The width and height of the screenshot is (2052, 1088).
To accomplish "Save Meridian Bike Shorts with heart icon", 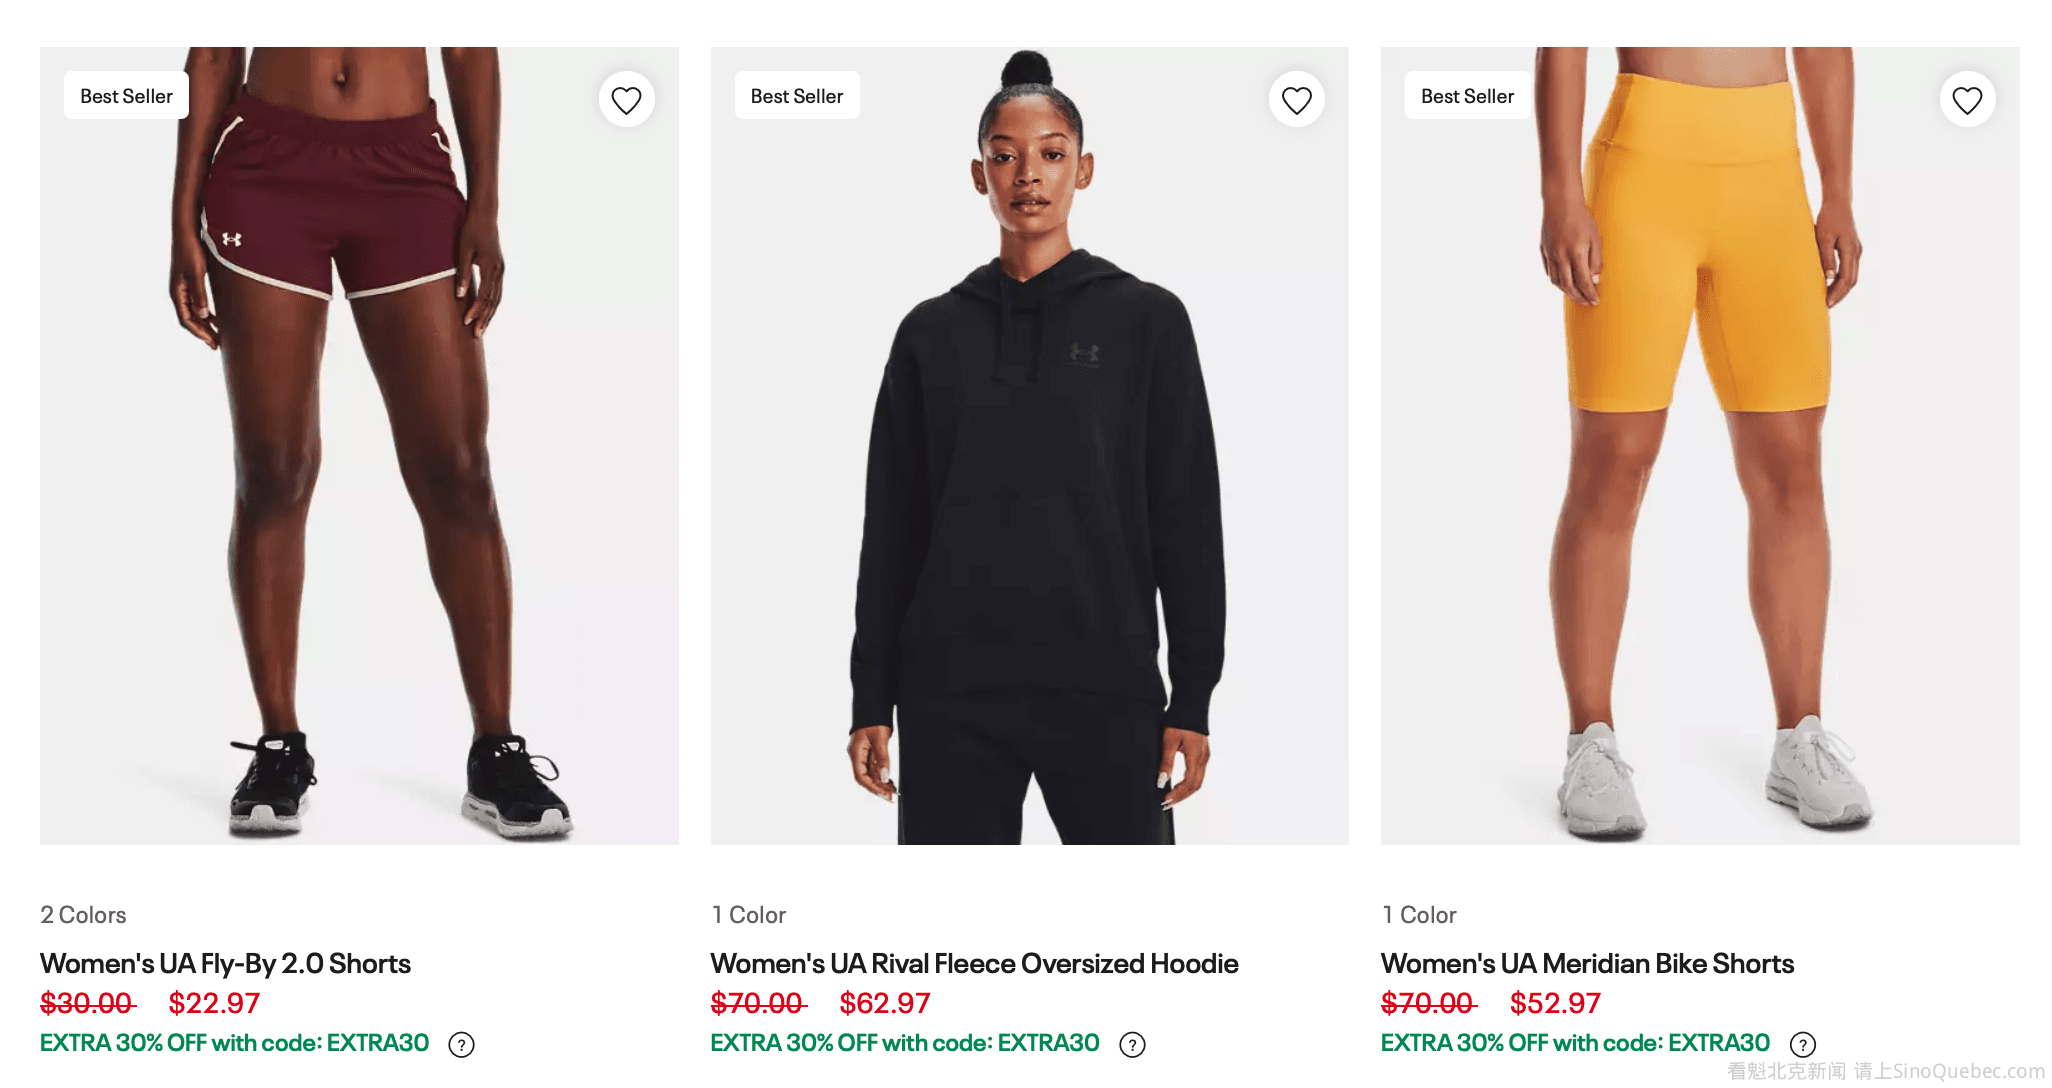I will tap(1967, 100).
